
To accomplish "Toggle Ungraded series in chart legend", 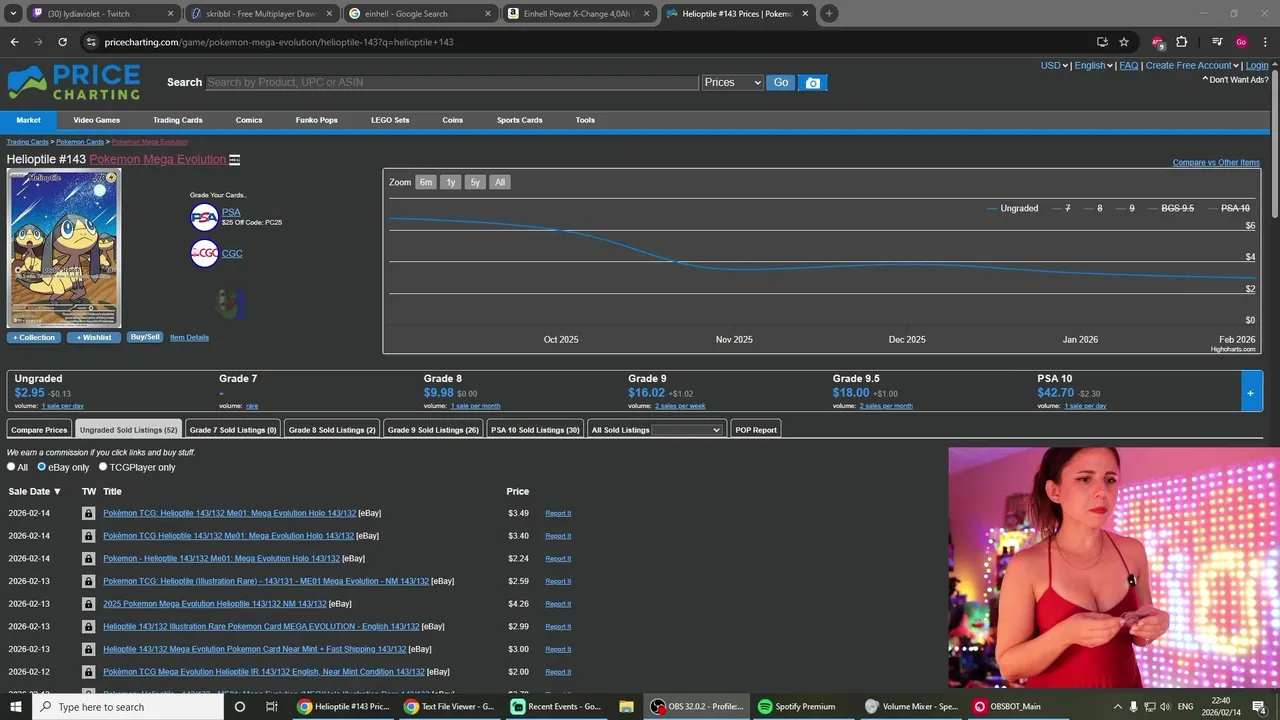I will [1012, 208].
